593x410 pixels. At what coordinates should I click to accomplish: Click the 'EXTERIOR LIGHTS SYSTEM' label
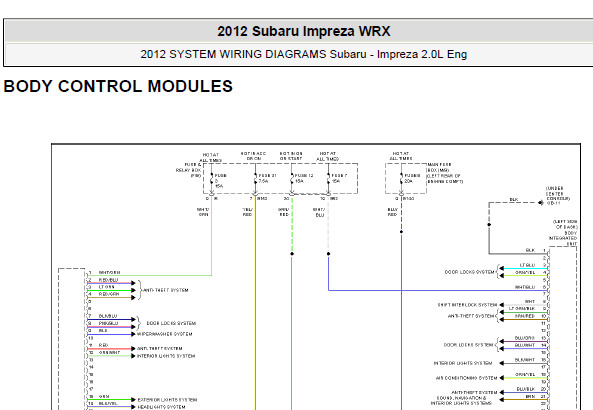click(167, 400)
